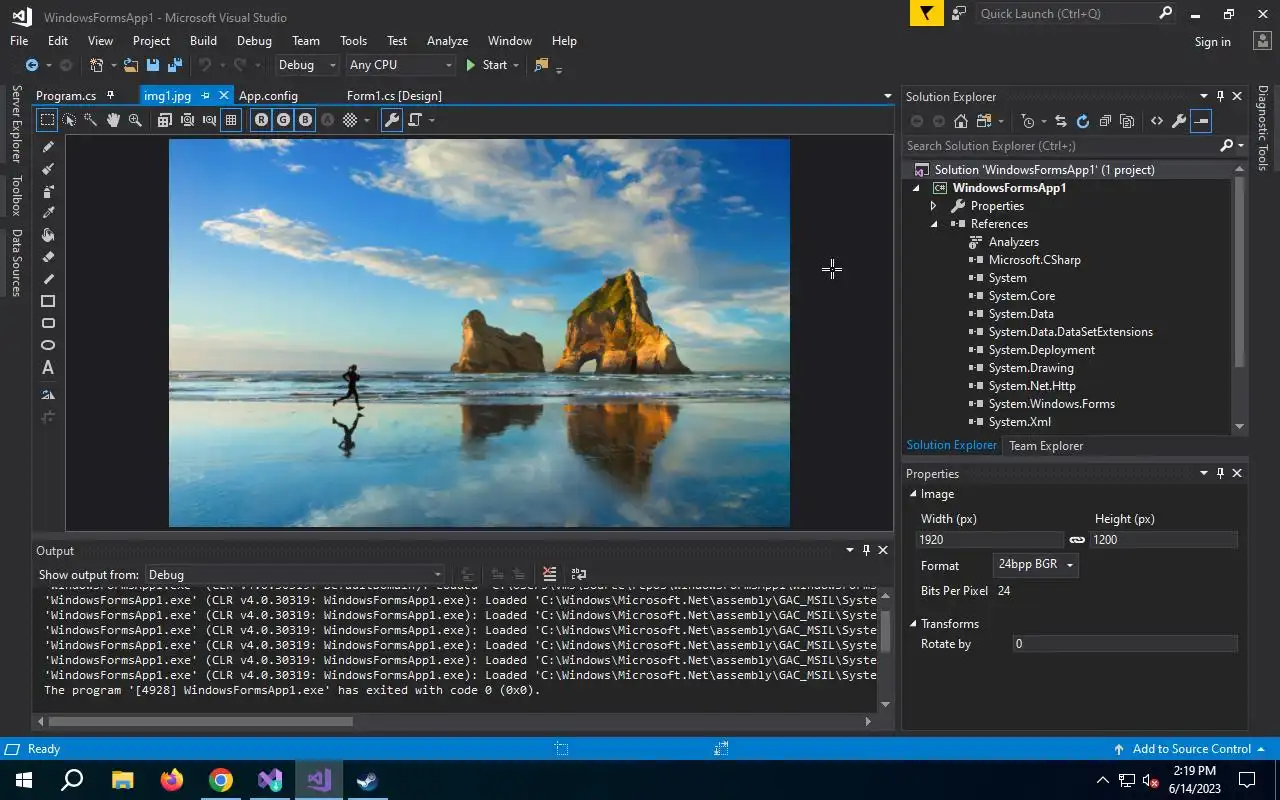Viewport: 1280px width, 800px height.
Task: Click the Output vertical scrollbar thumb
Action: pos(885,631)
